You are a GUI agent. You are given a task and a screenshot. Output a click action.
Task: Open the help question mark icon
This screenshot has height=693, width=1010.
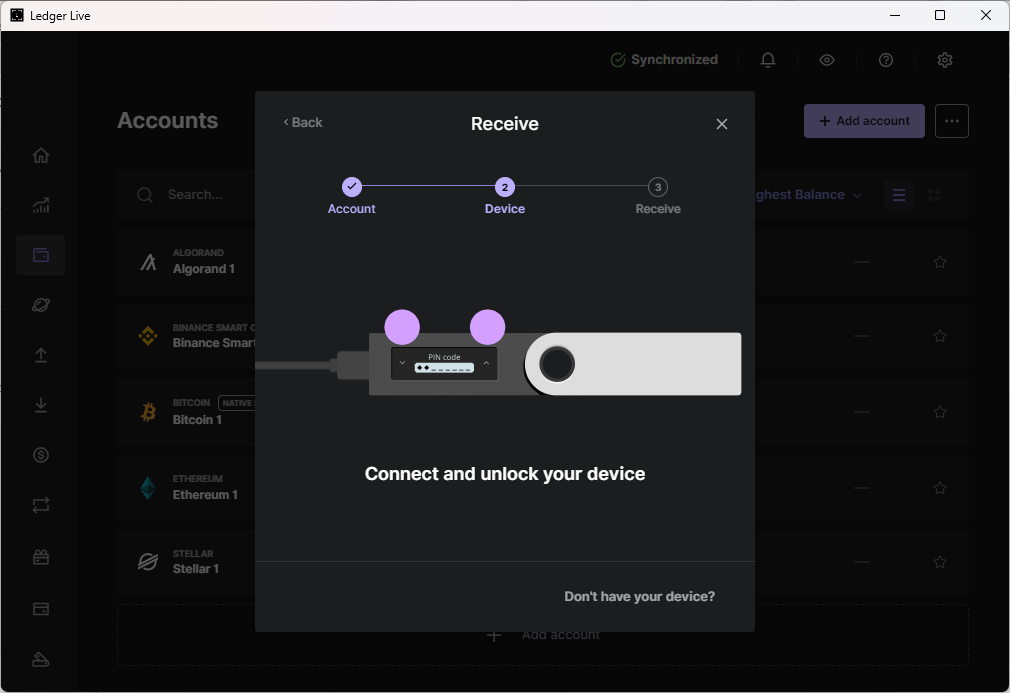click(x=886, y=60)
